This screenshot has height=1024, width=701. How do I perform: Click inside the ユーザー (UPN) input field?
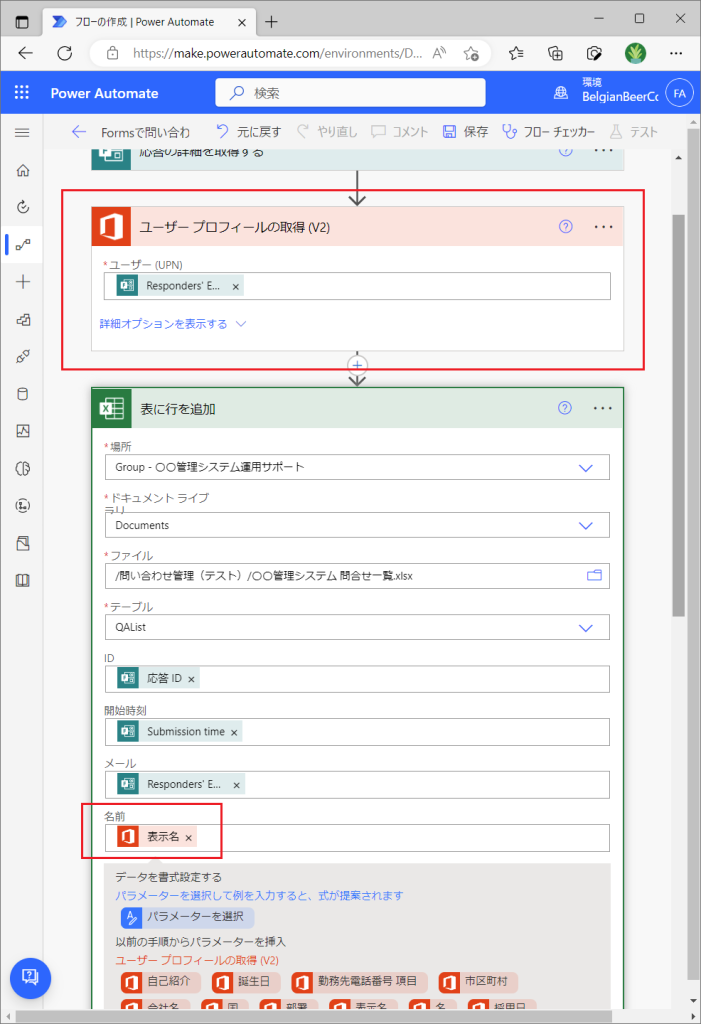point(357,286)
